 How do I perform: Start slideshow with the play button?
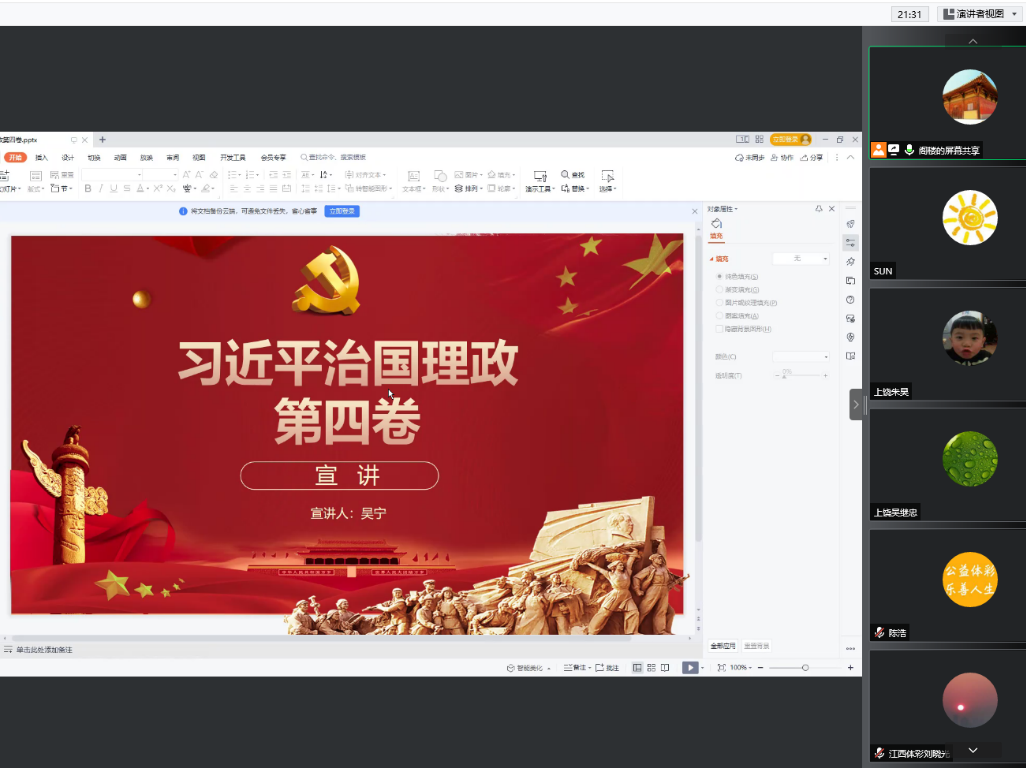coord(690,667)
